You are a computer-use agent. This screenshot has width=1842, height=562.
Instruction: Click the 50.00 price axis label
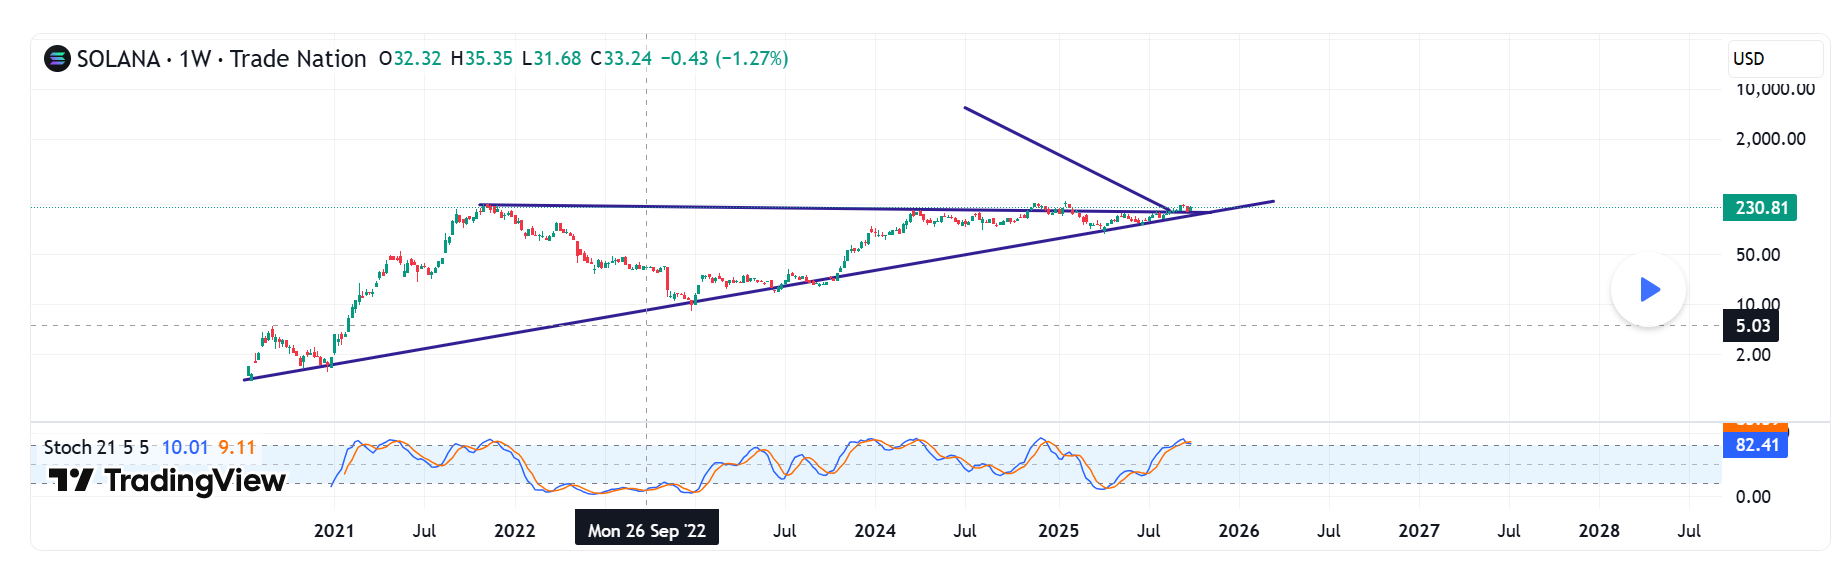(1757, 255)
